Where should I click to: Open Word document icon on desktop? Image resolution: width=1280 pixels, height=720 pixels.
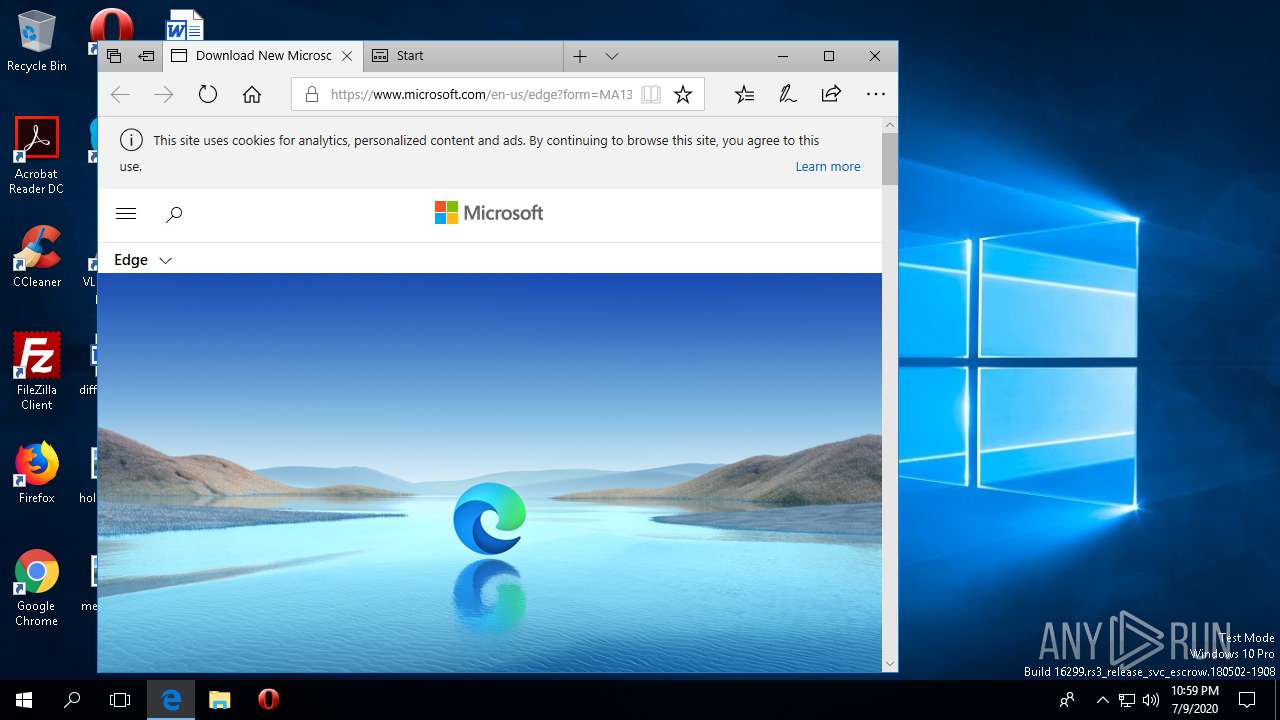pos(184,24)
